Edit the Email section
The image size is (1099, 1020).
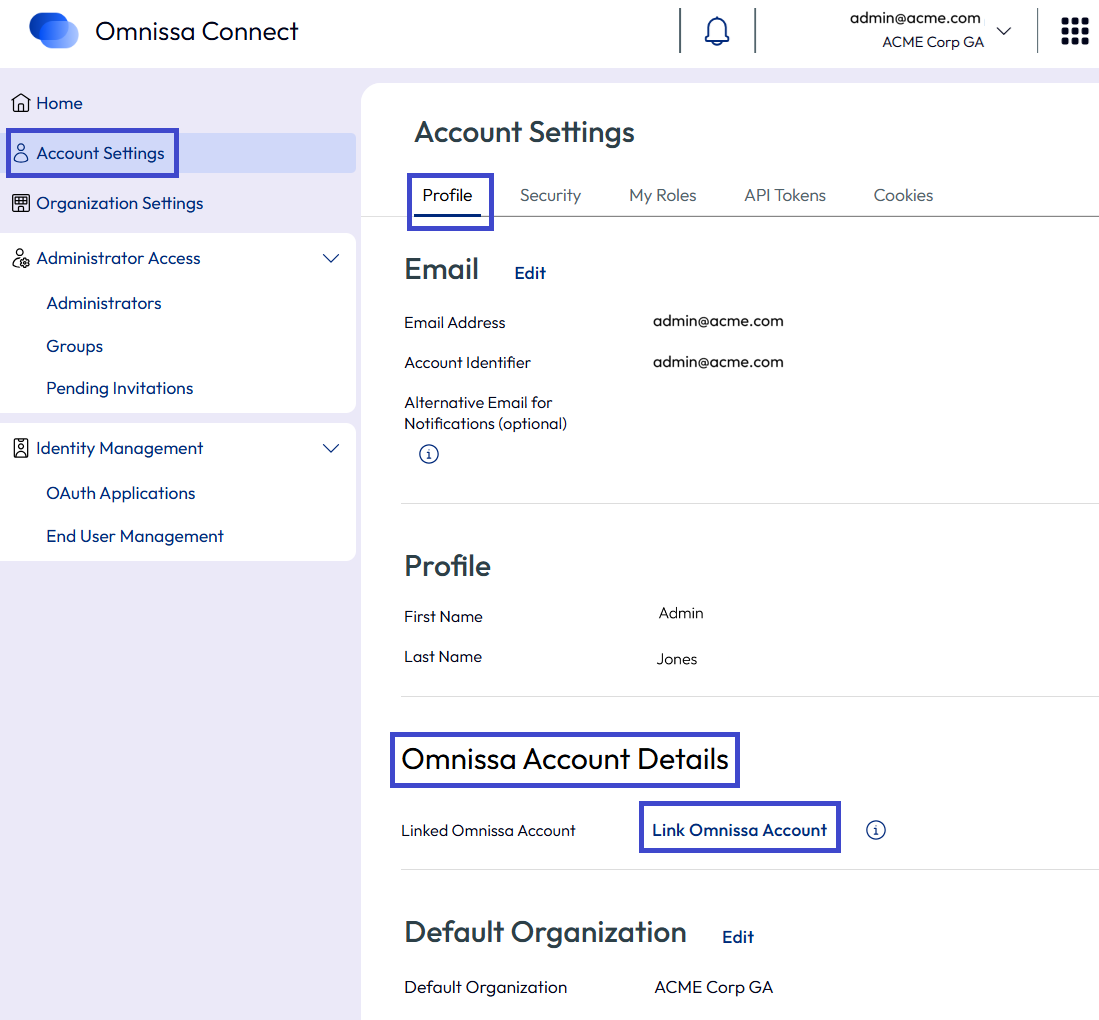(530, 273)
